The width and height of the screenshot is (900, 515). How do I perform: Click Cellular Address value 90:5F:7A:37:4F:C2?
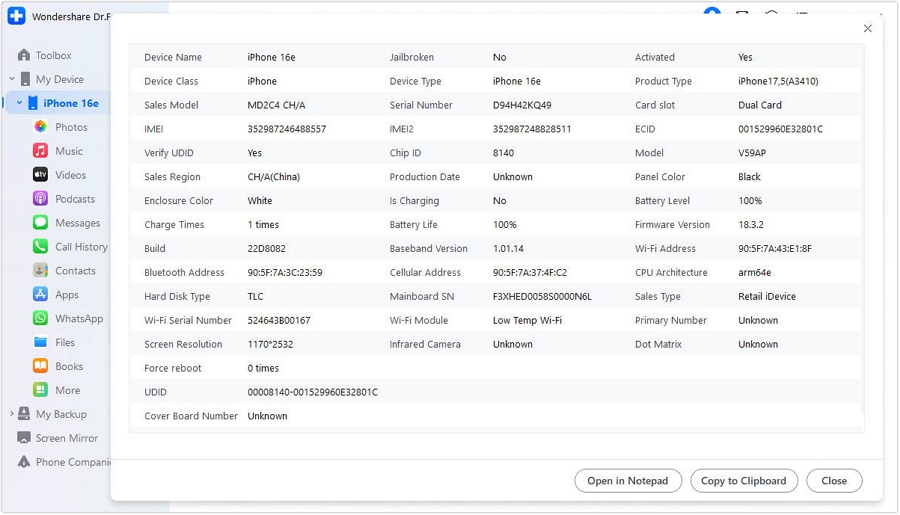click(530, 273)
